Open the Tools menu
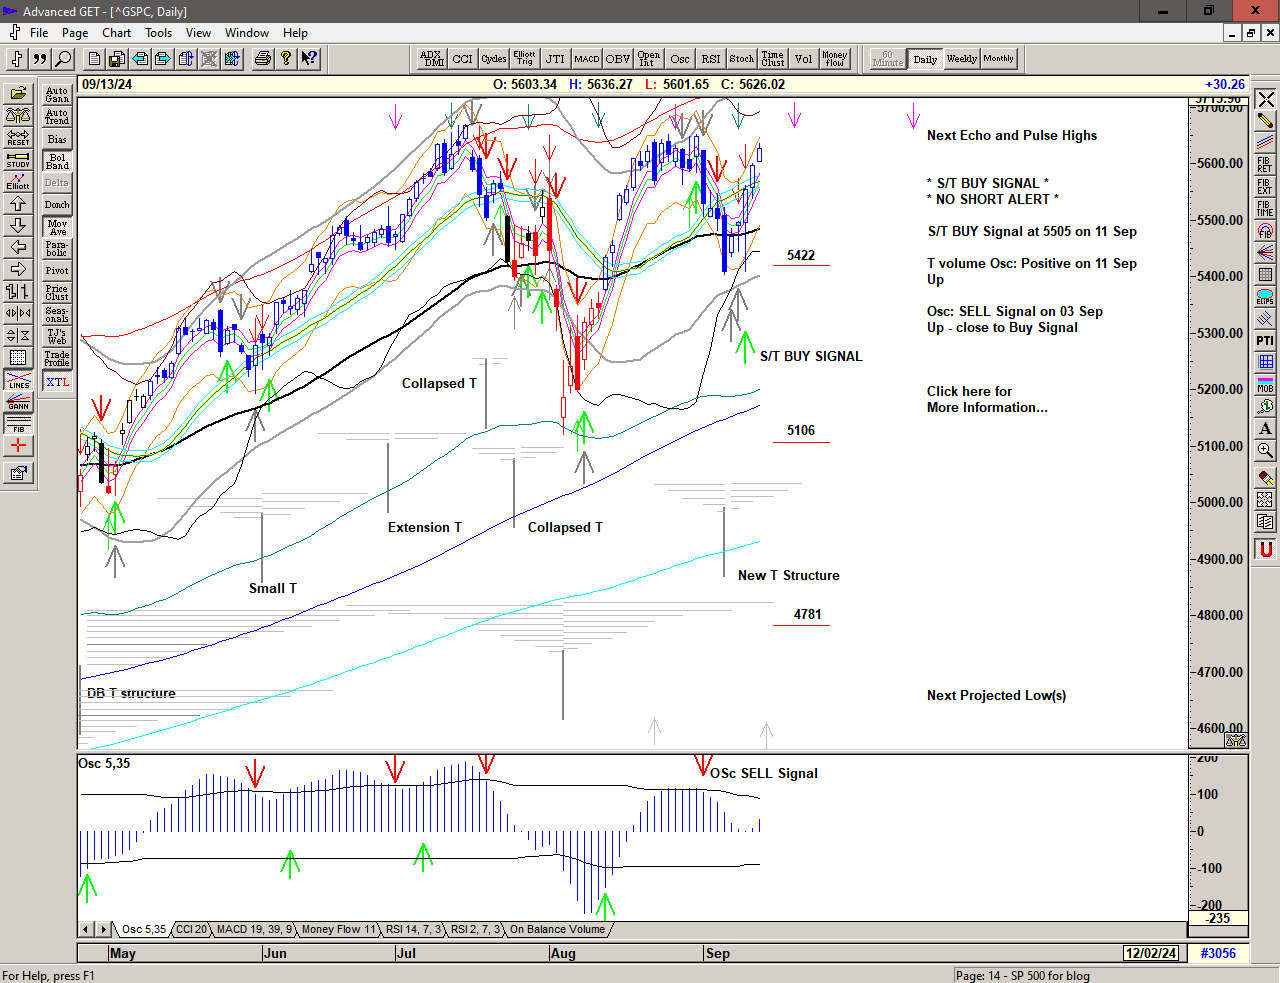Viewport: 1280px width, 983px height. tap(158, 33)
